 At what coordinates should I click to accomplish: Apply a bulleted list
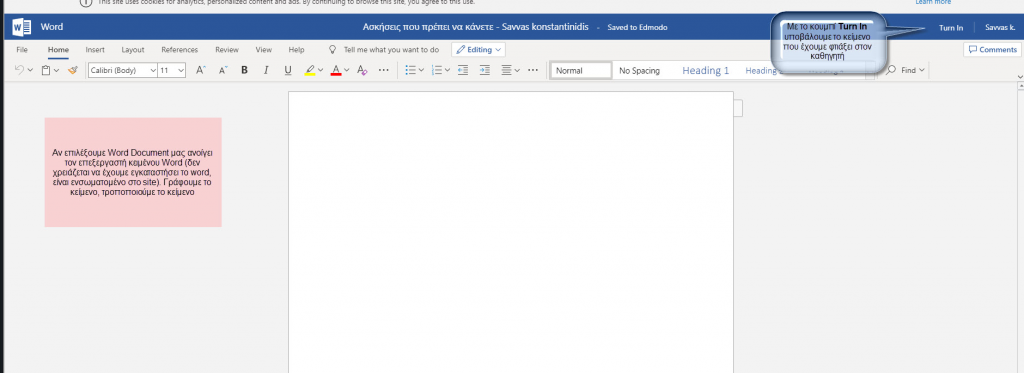[x=411, y=70]
